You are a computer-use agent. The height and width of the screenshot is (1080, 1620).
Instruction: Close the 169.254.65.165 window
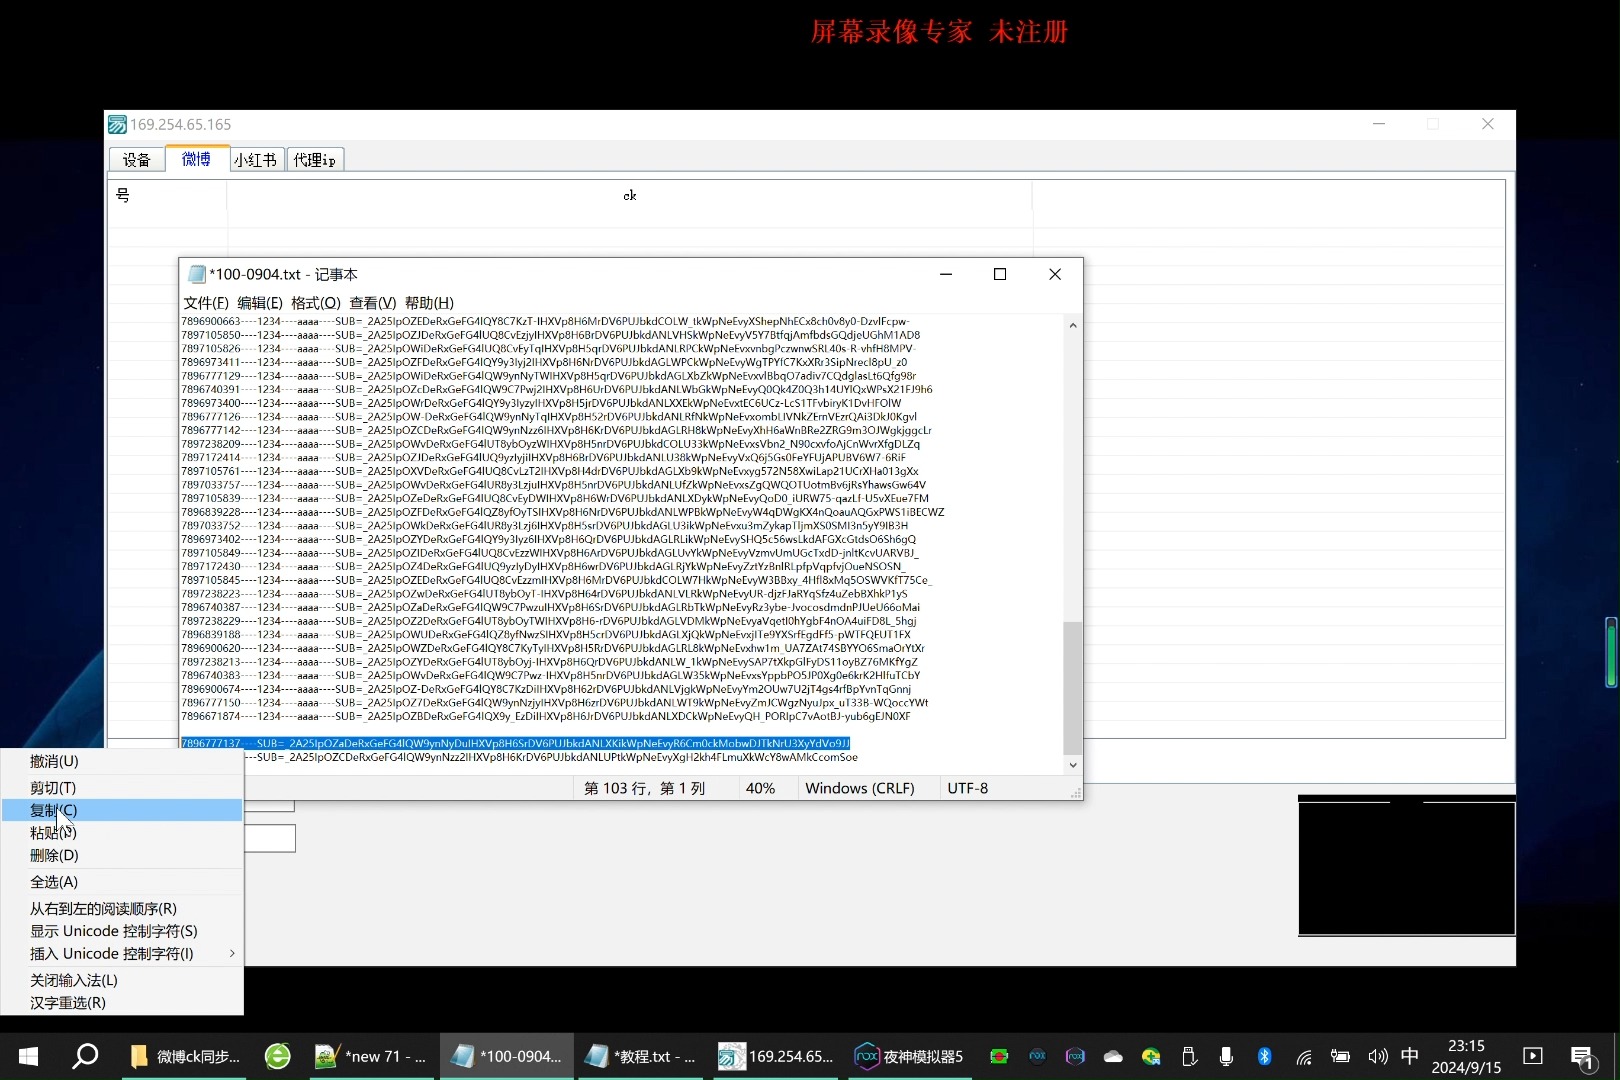(x=1488, y=124)
